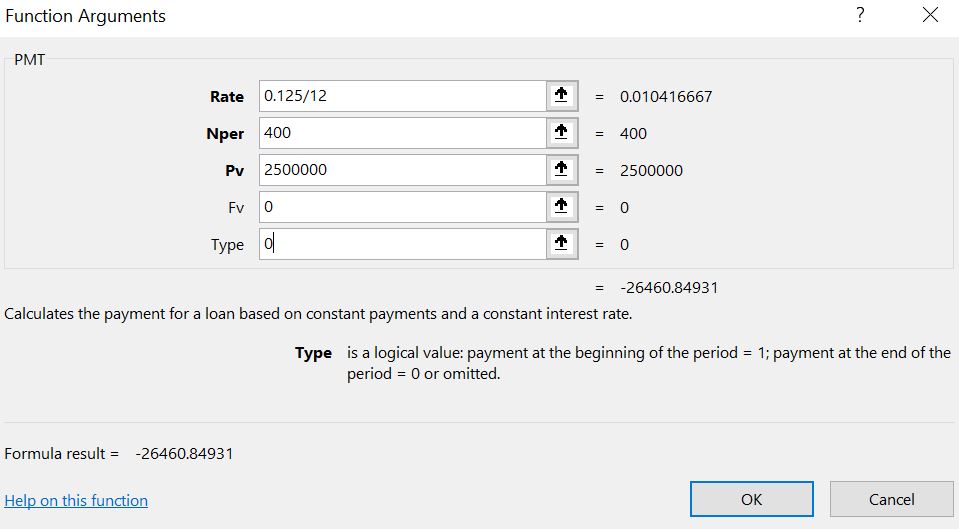The width and height of the screenshot is (959, 529).
Task: Click the Type field's range selector arrow
Action: 561,244
